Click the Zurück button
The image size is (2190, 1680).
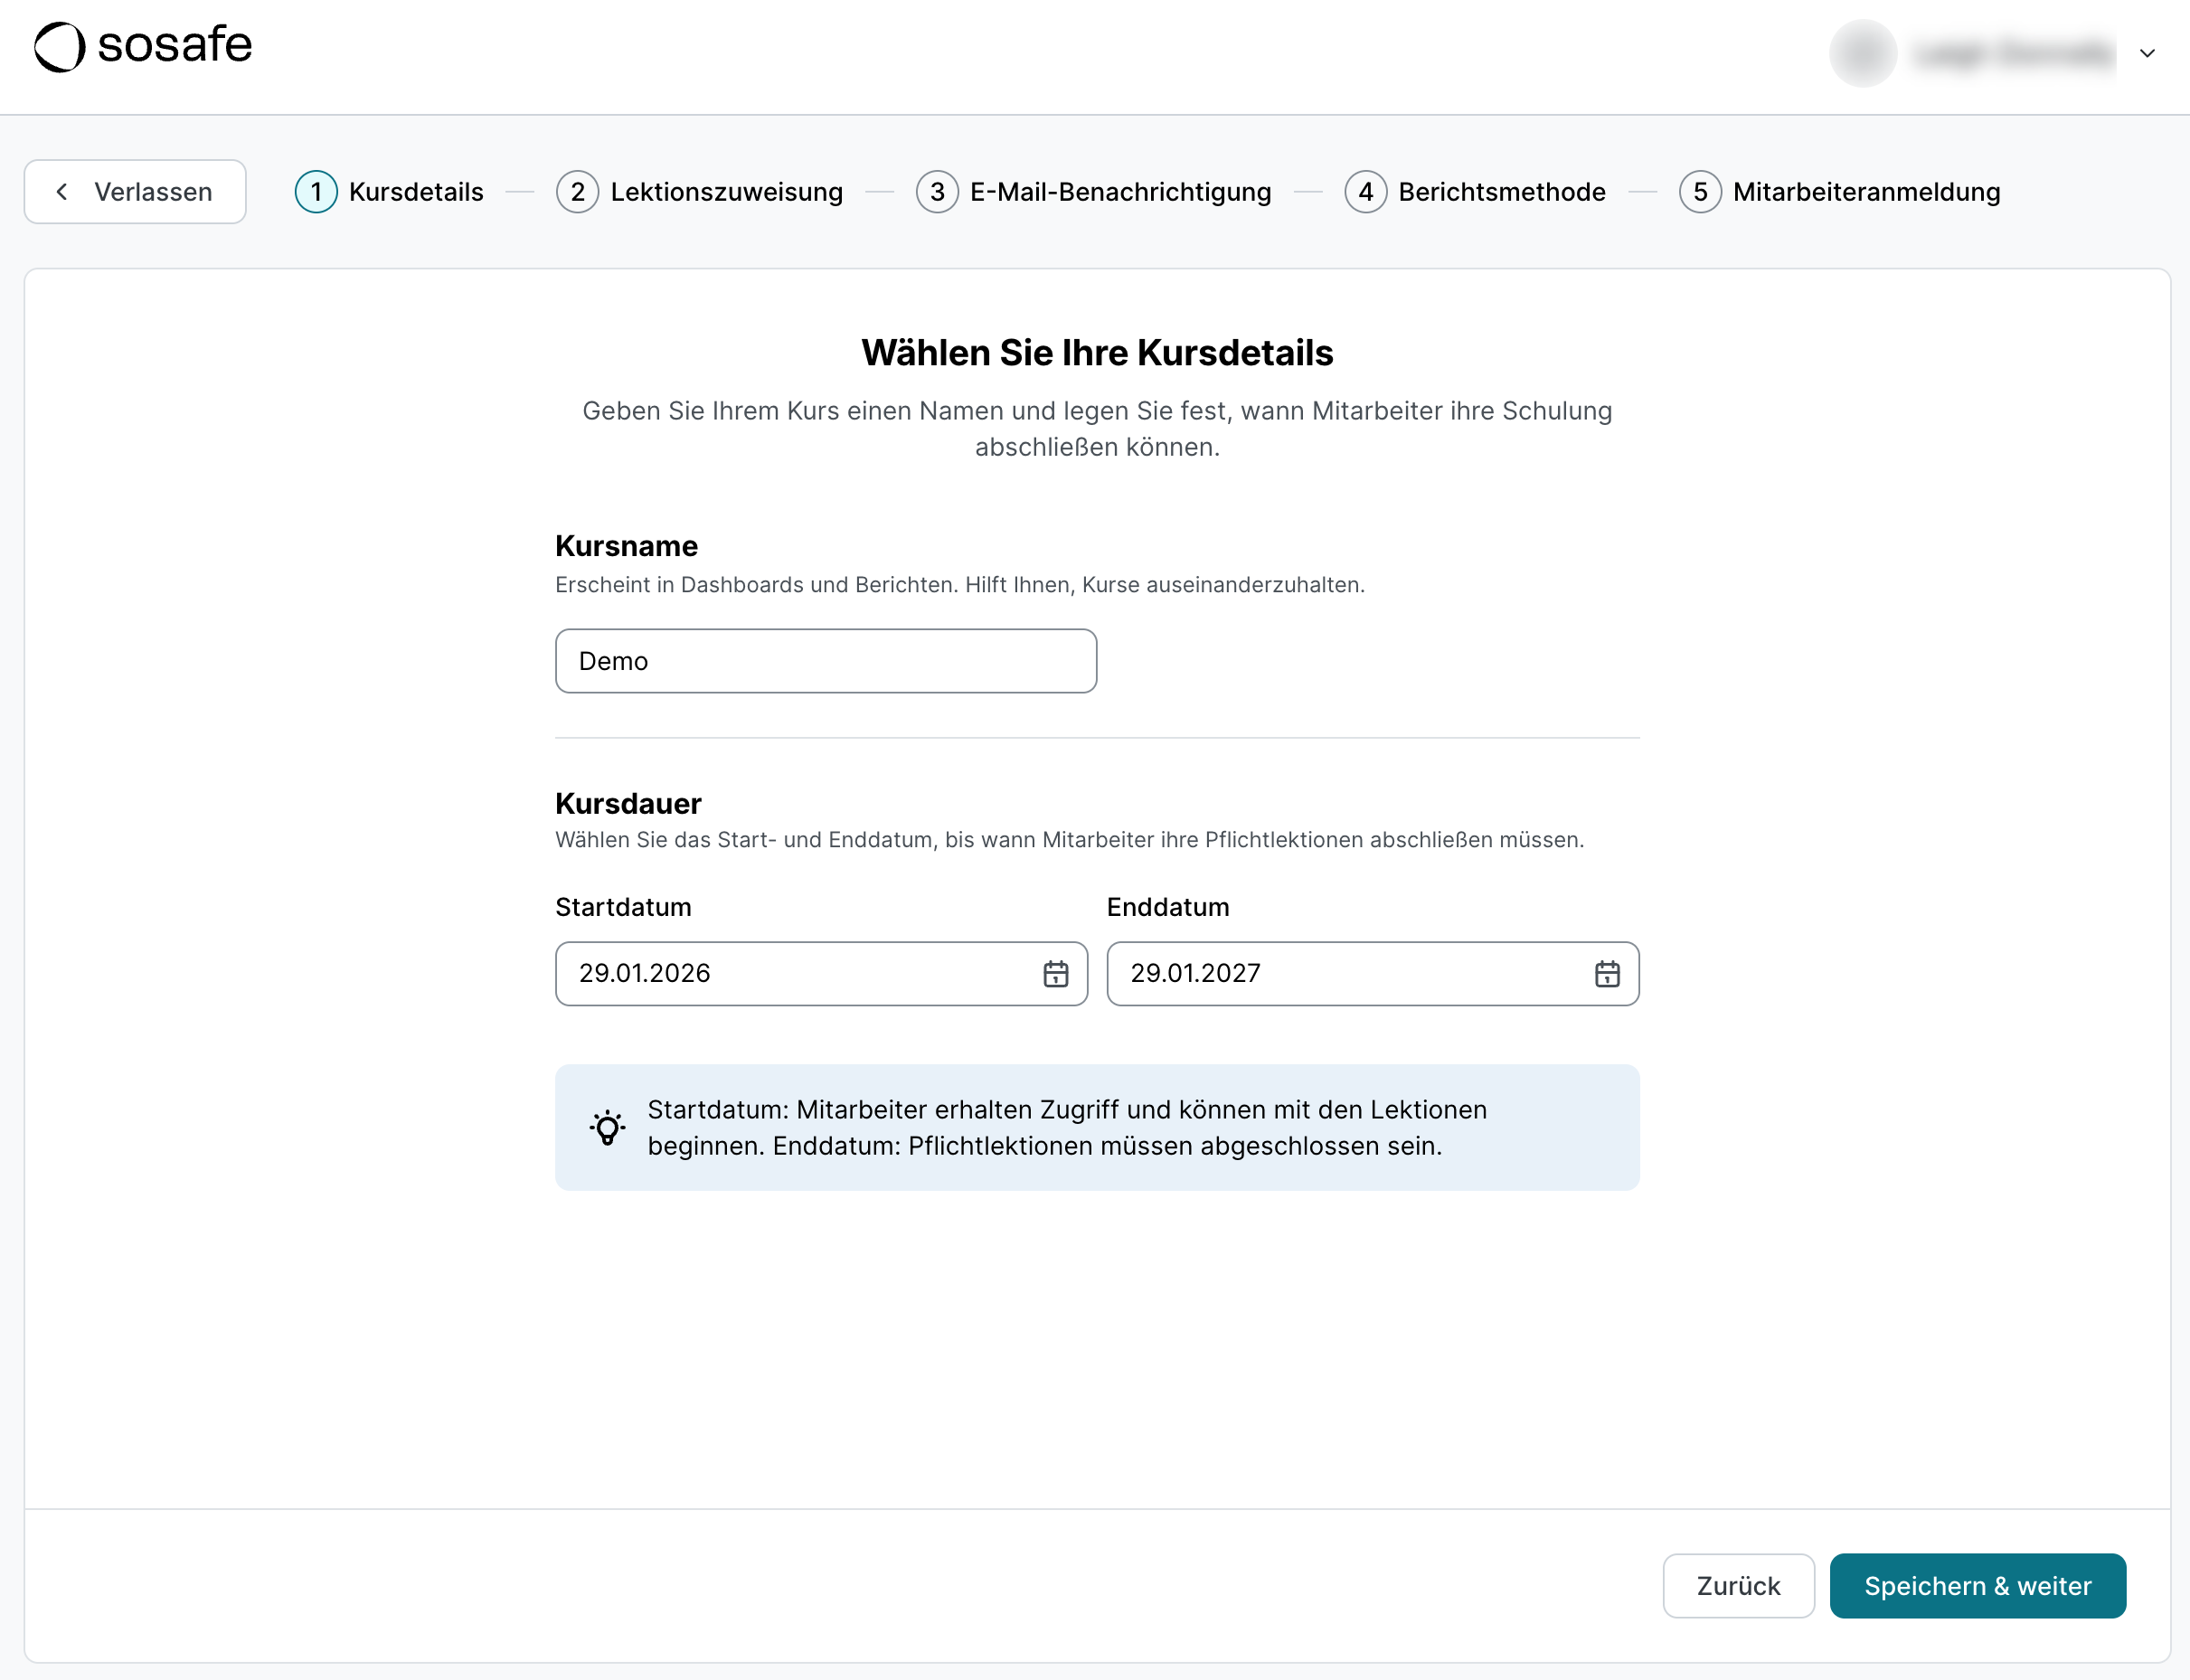pyautogui.click(x=1738, y=1586)
